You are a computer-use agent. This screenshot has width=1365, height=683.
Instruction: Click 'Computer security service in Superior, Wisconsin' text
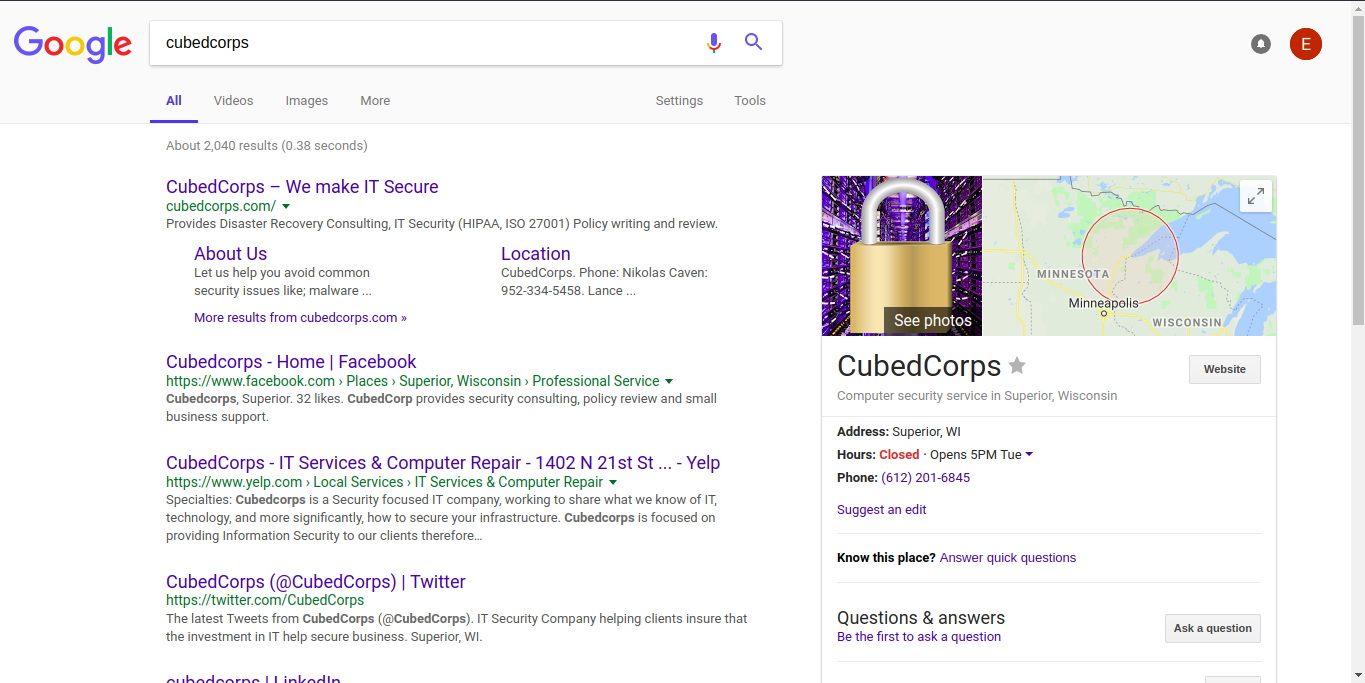coord(977,396)
